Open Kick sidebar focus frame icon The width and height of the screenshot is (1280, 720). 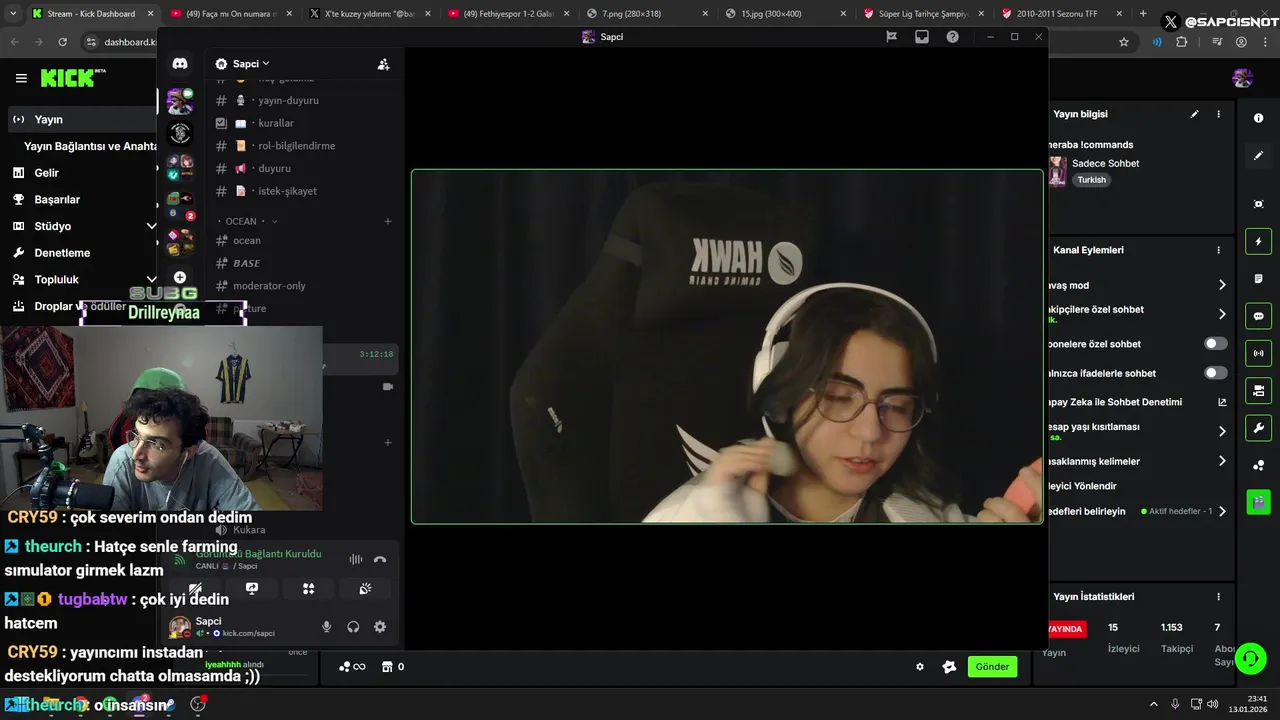[x=1258, y=204]
